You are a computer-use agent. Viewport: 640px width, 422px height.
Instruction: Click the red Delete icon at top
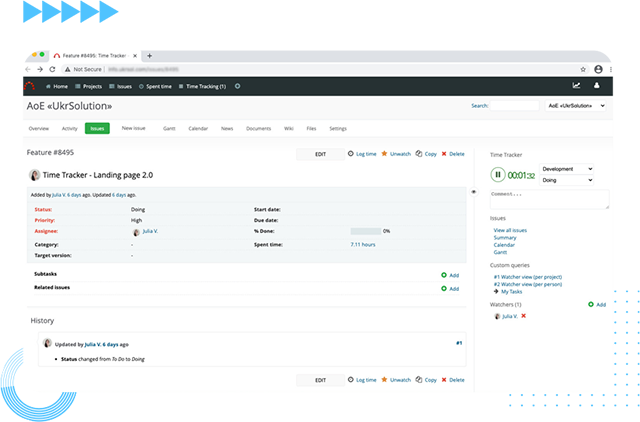[444, 154]
